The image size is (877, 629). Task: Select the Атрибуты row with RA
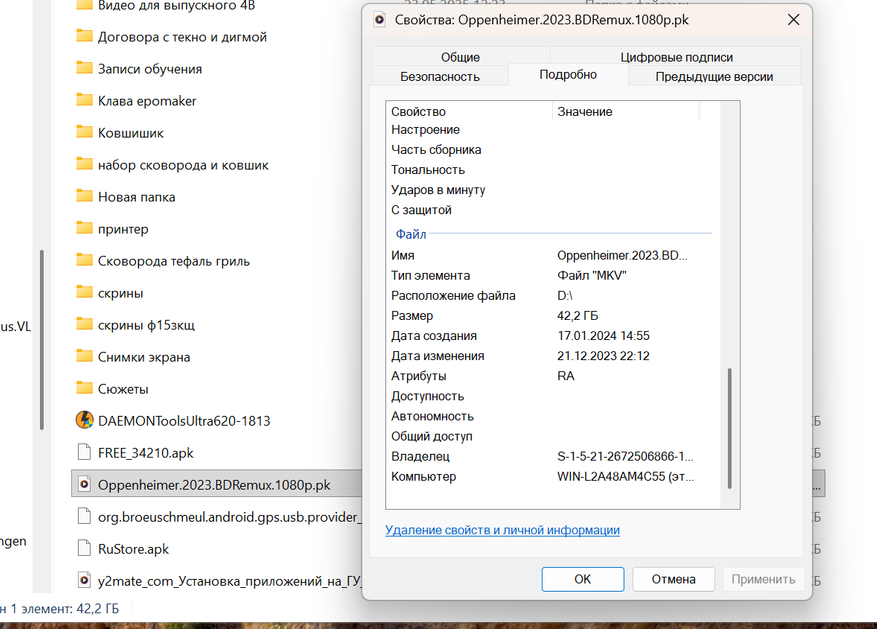click(553, 376)
